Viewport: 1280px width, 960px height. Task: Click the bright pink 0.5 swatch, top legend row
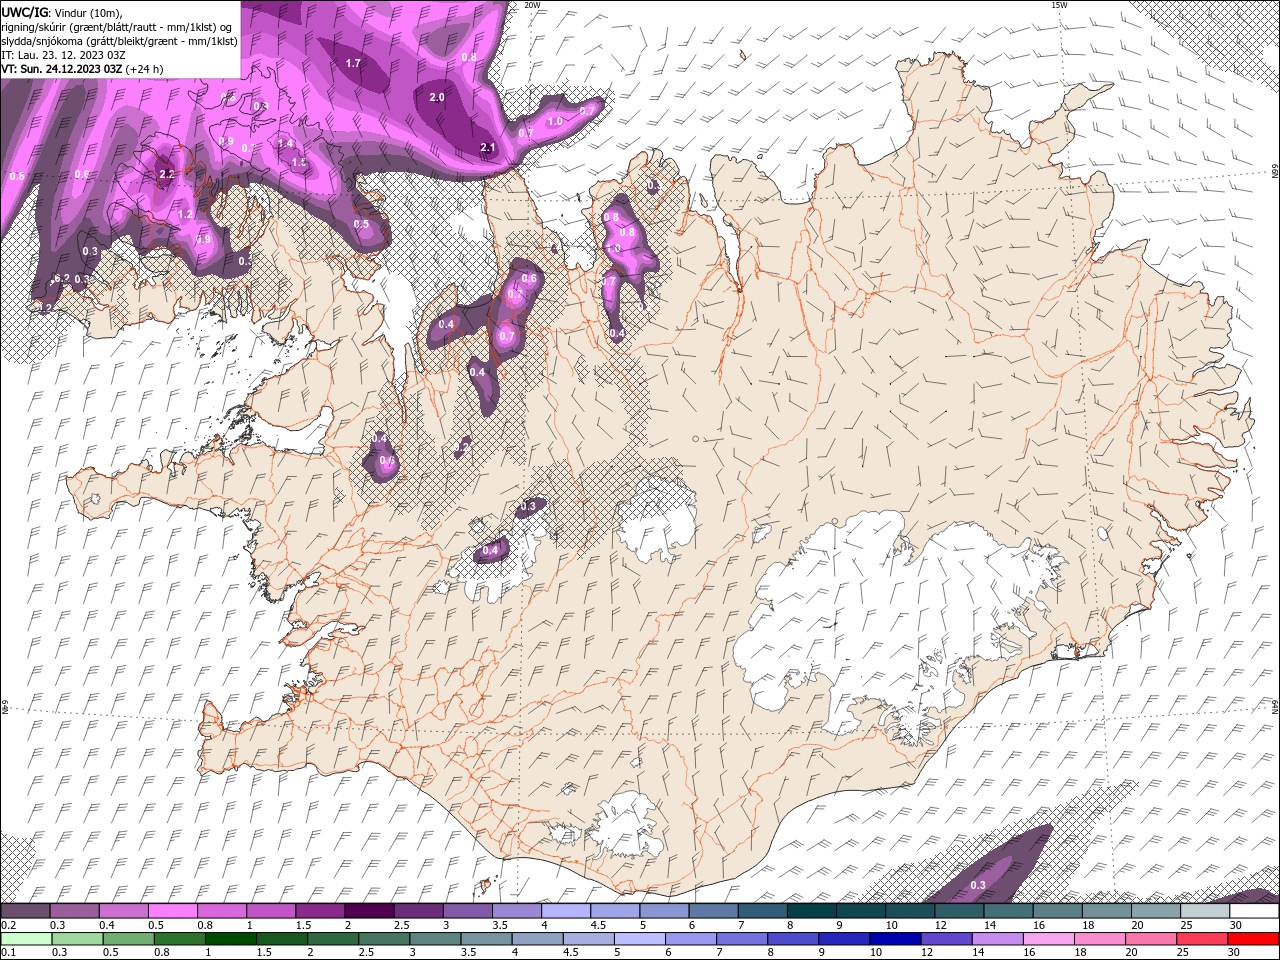pyautogui.click(x=172, y=911)
